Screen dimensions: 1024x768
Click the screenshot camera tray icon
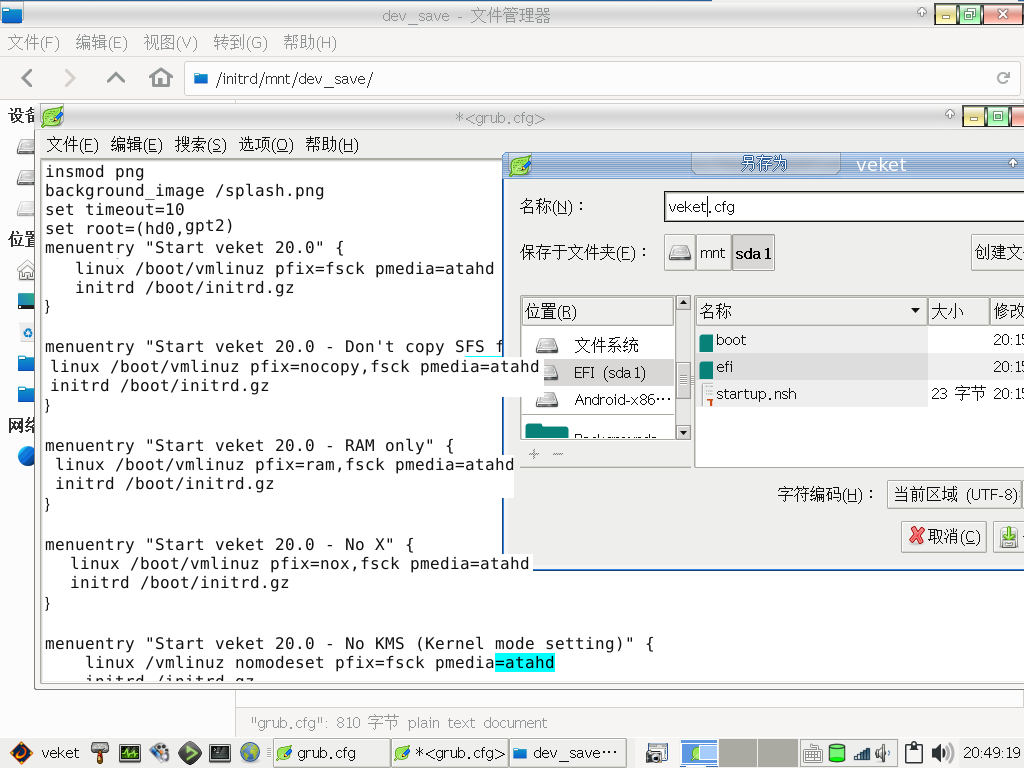[657, 753]
